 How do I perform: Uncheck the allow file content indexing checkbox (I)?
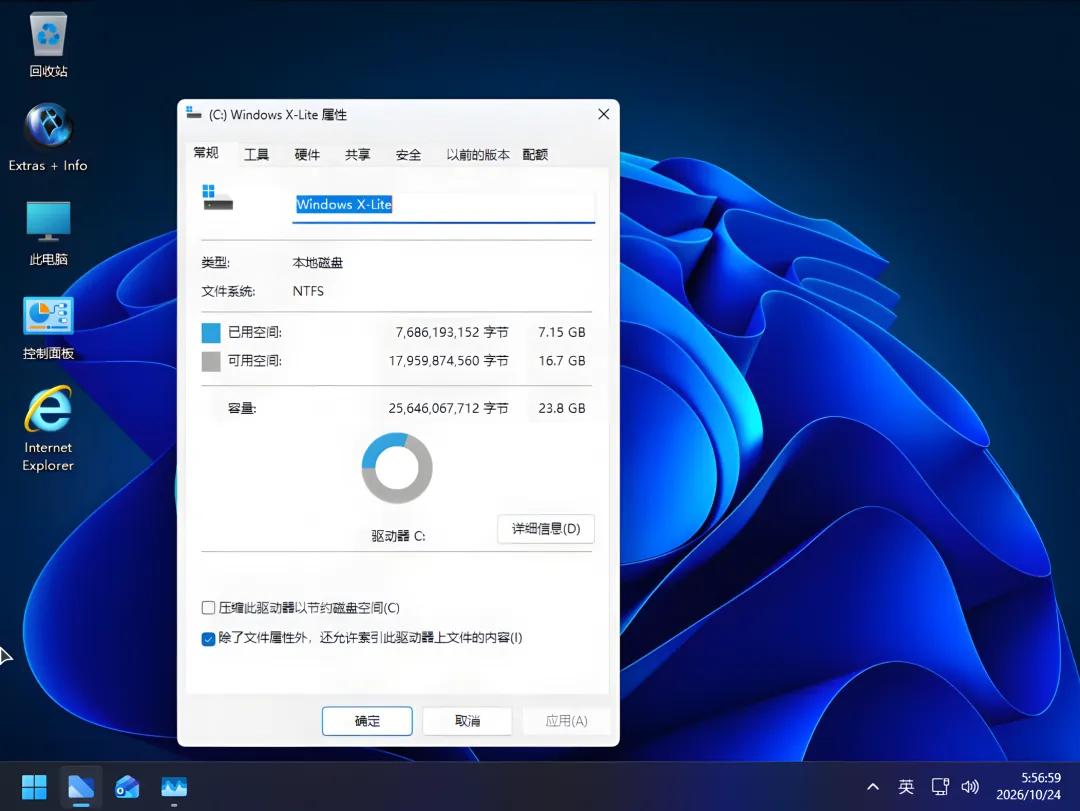pos(208,639)
